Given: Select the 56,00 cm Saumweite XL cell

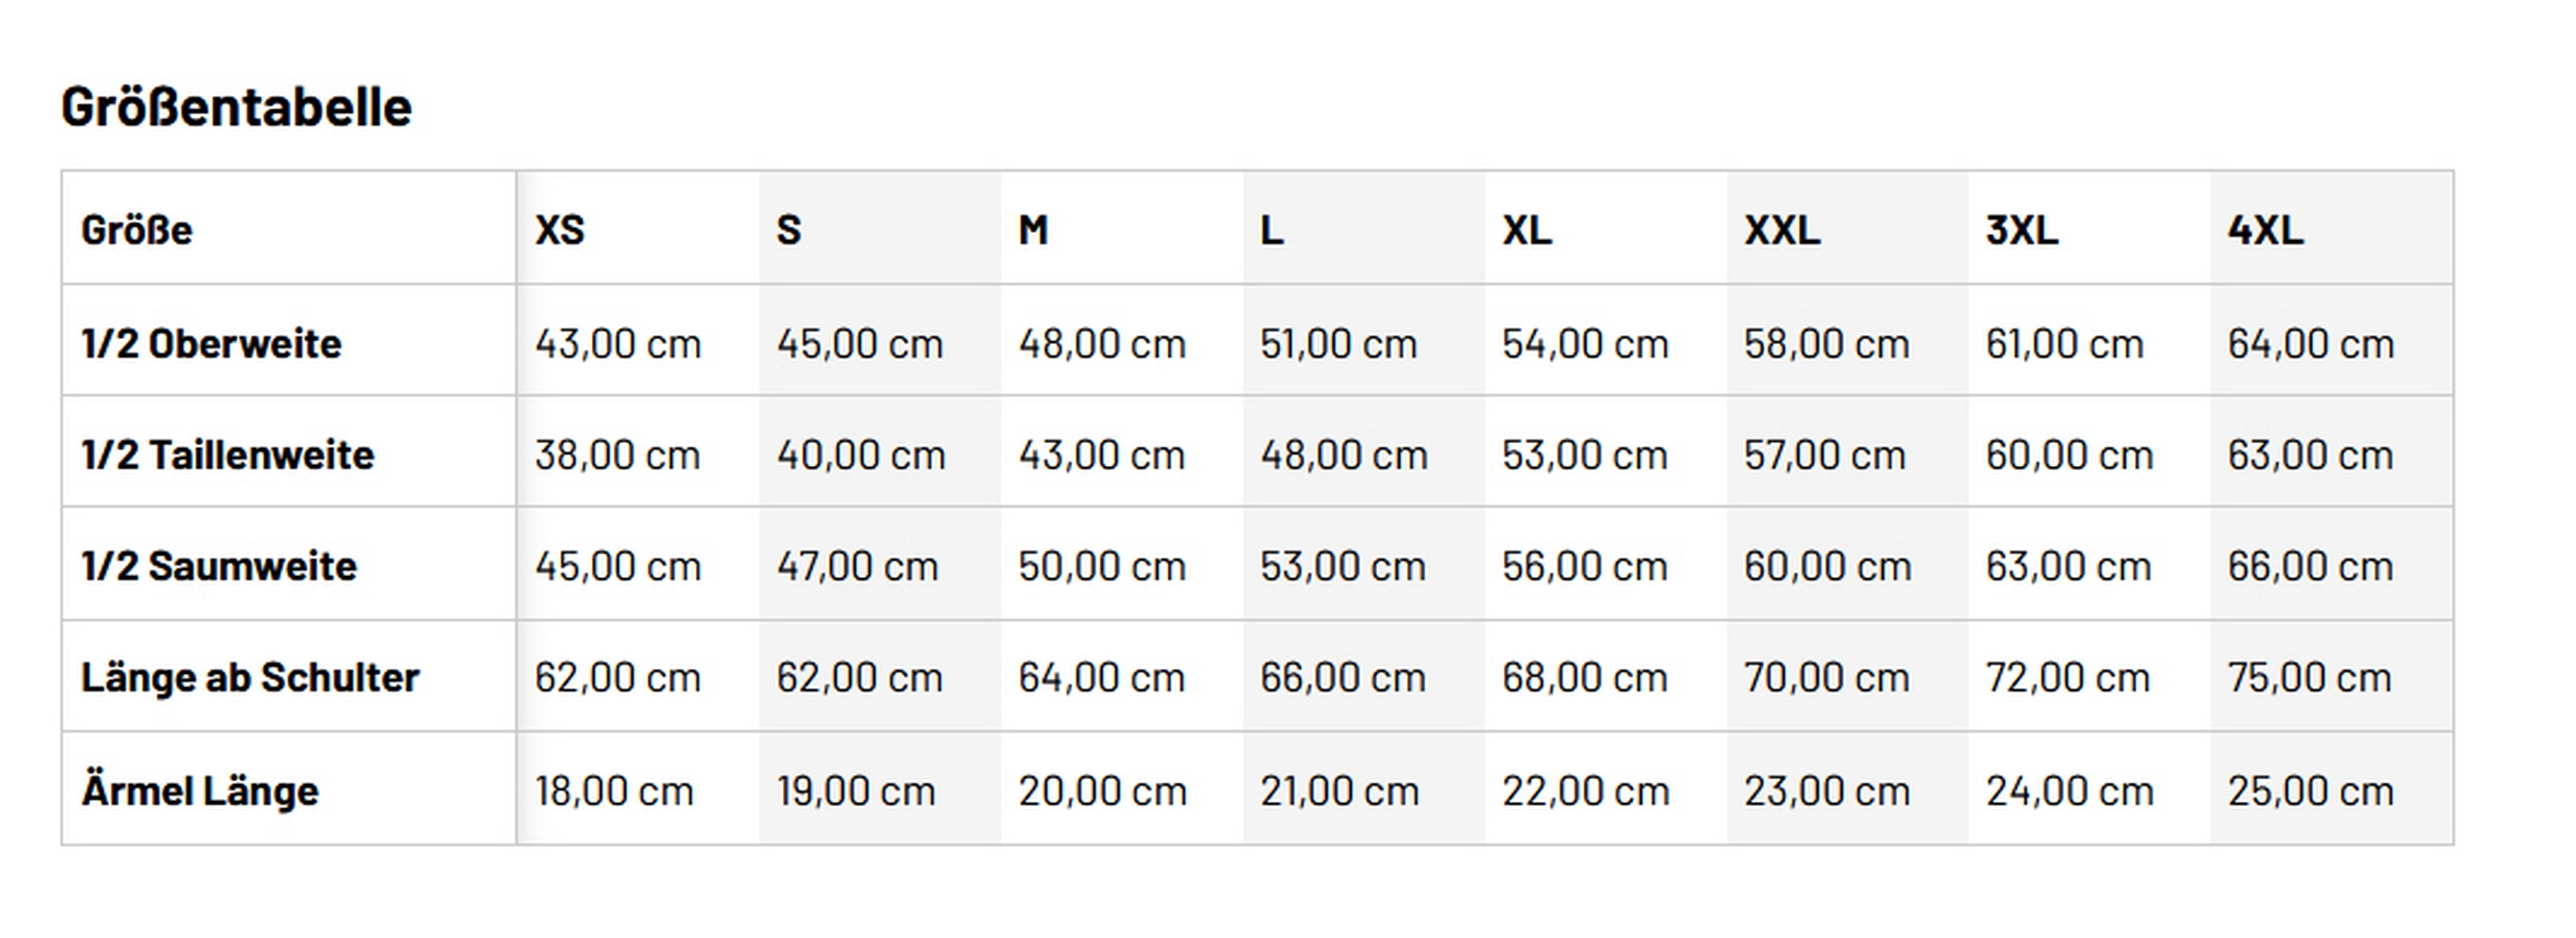Looking at the screenshot, I should point(1584,566).
